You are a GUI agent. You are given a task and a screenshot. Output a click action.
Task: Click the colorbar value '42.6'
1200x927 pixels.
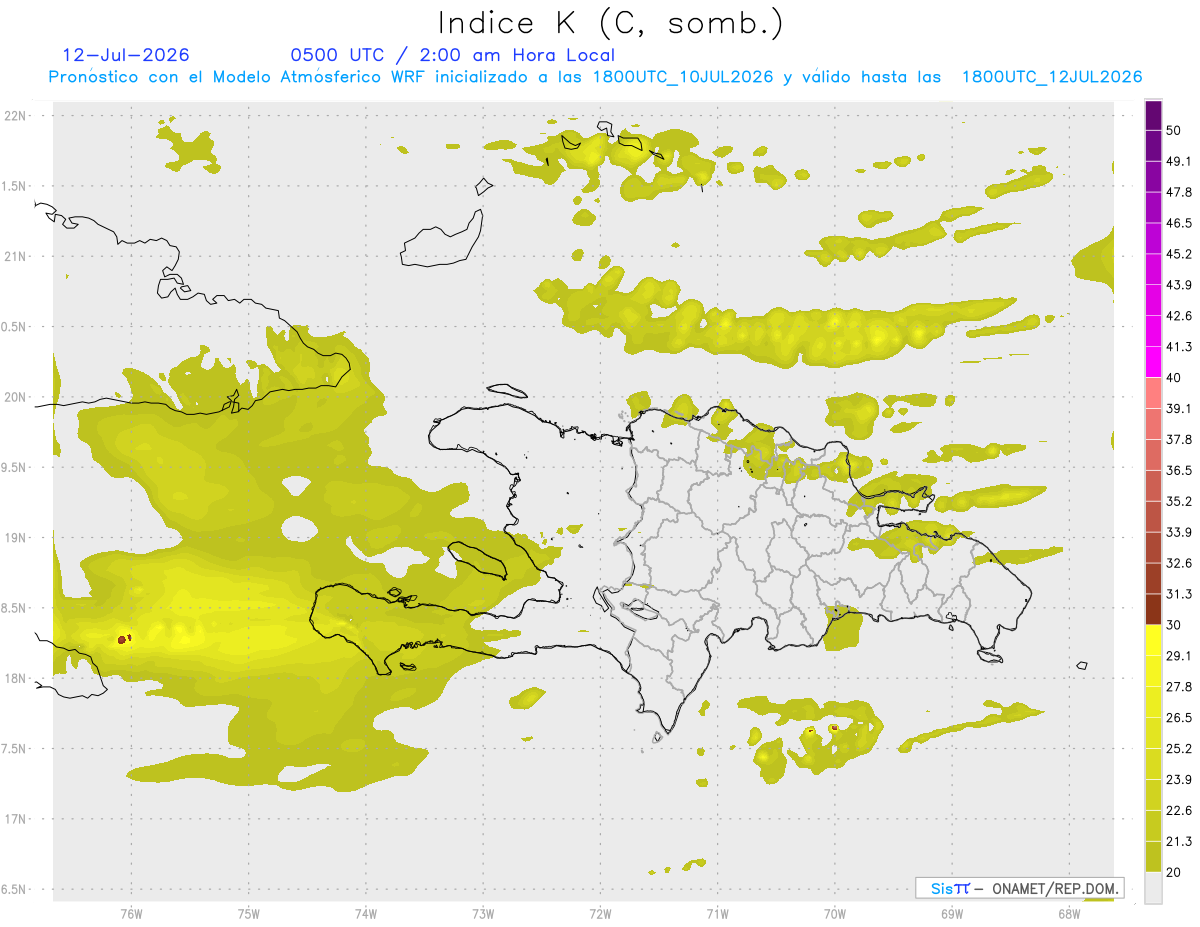pos(1179,316)
